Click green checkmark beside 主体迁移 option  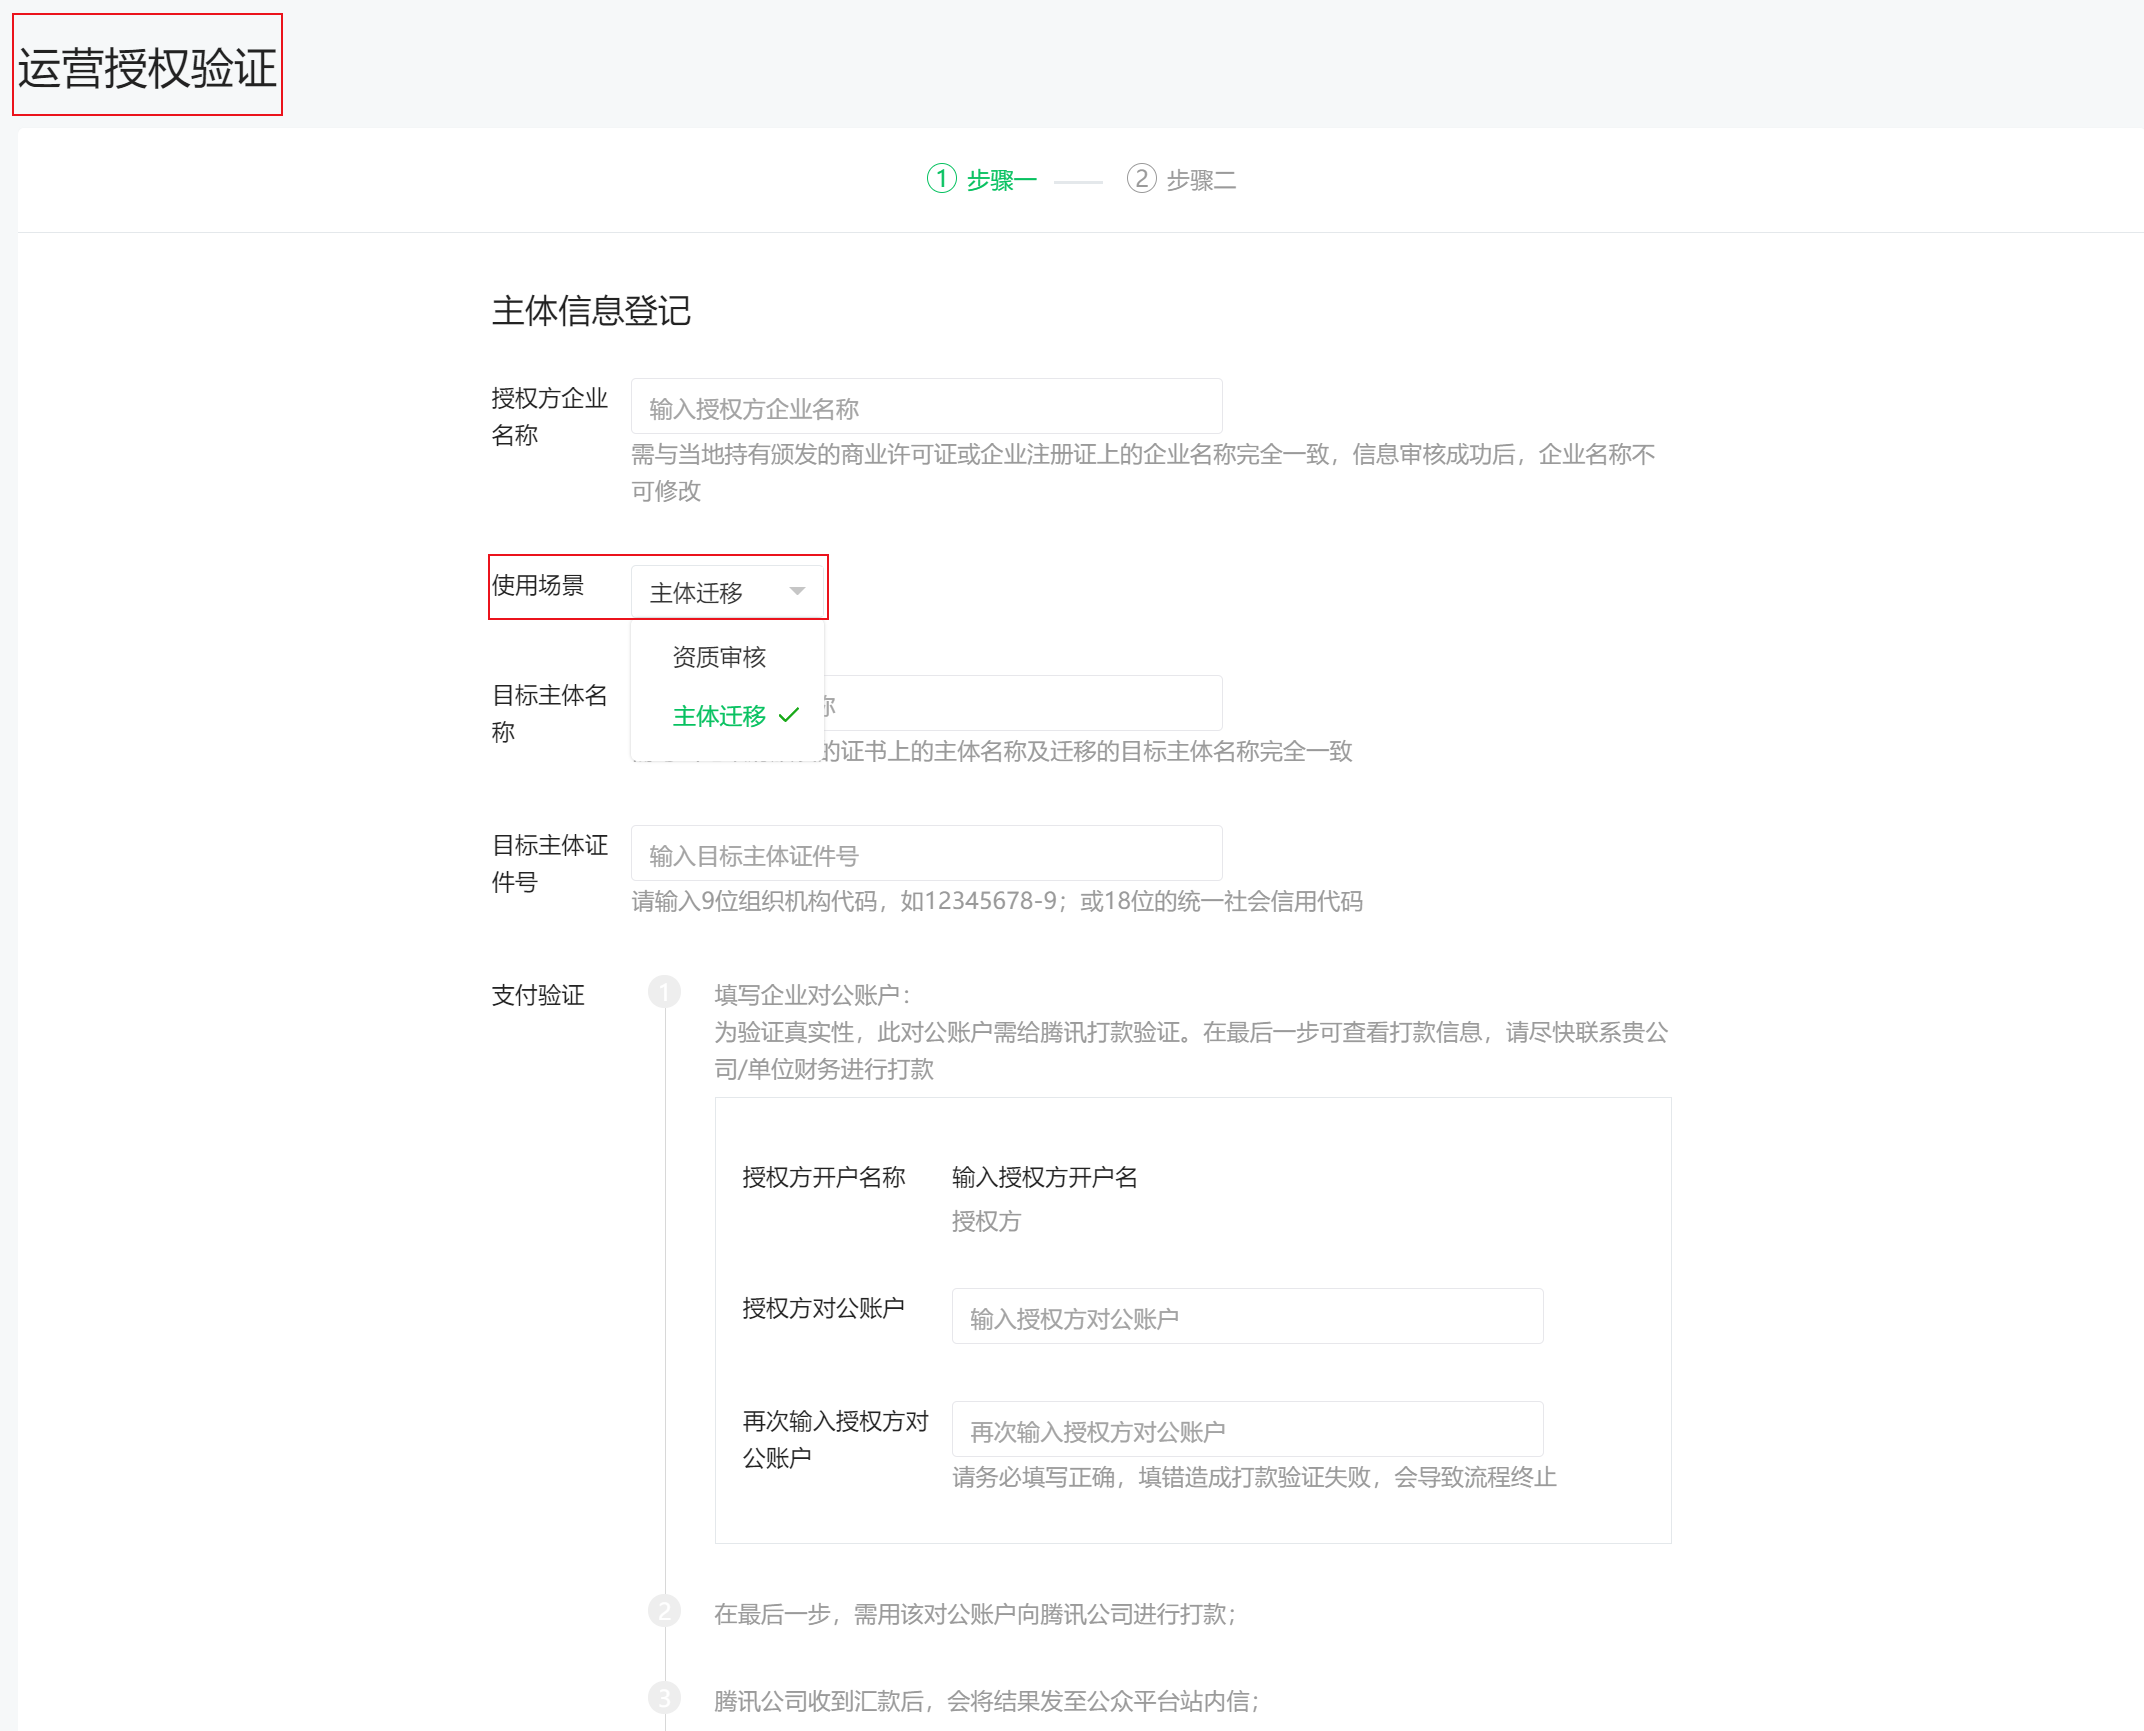[789, 715]
